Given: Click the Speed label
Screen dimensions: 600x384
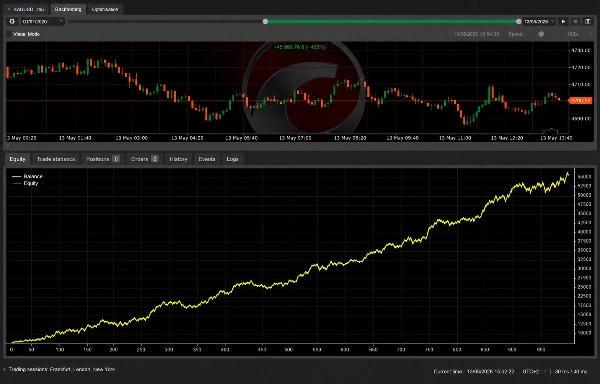Looking at the screenshot, I should 516,34.
